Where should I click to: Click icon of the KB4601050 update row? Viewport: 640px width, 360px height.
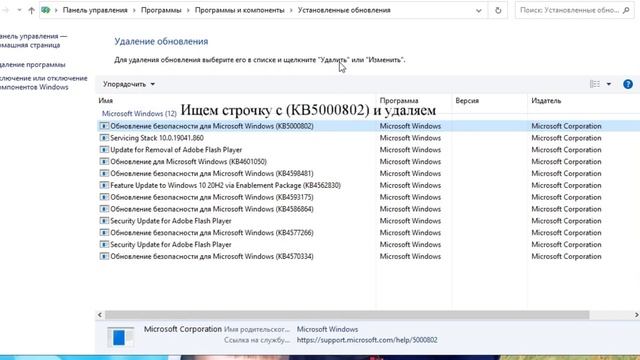point(104,162)
